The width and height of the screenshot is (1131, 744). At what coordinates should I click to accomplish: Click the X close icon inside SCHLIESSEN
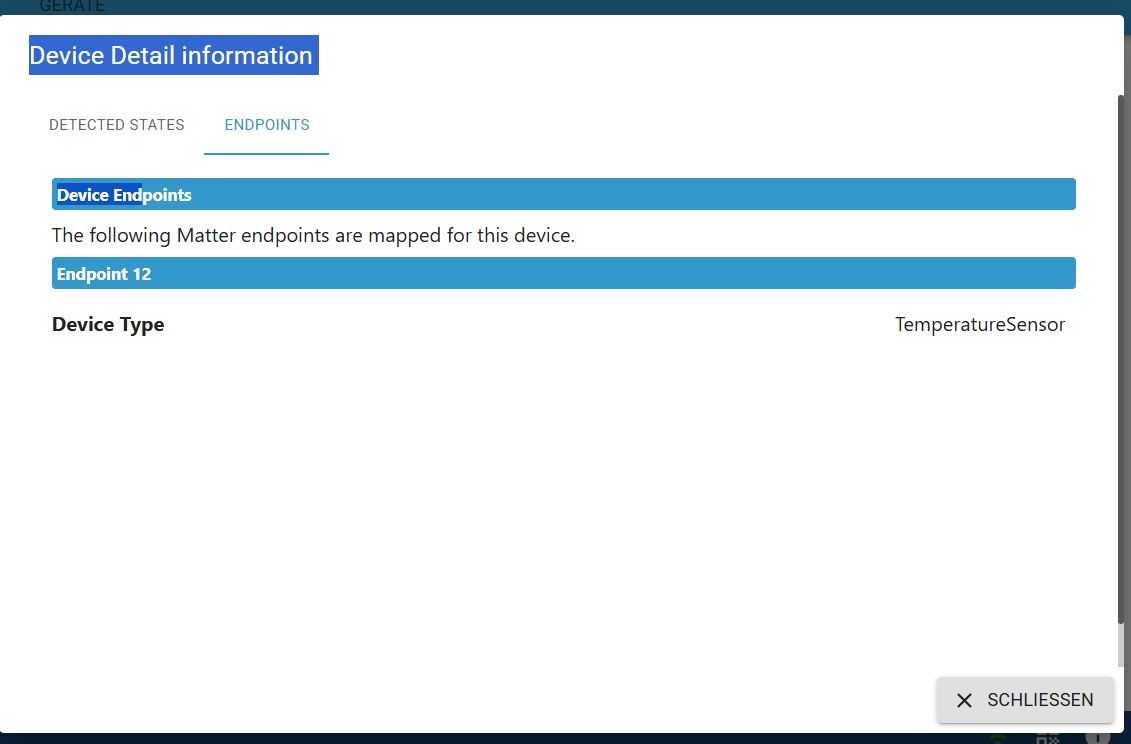[964, 700]
